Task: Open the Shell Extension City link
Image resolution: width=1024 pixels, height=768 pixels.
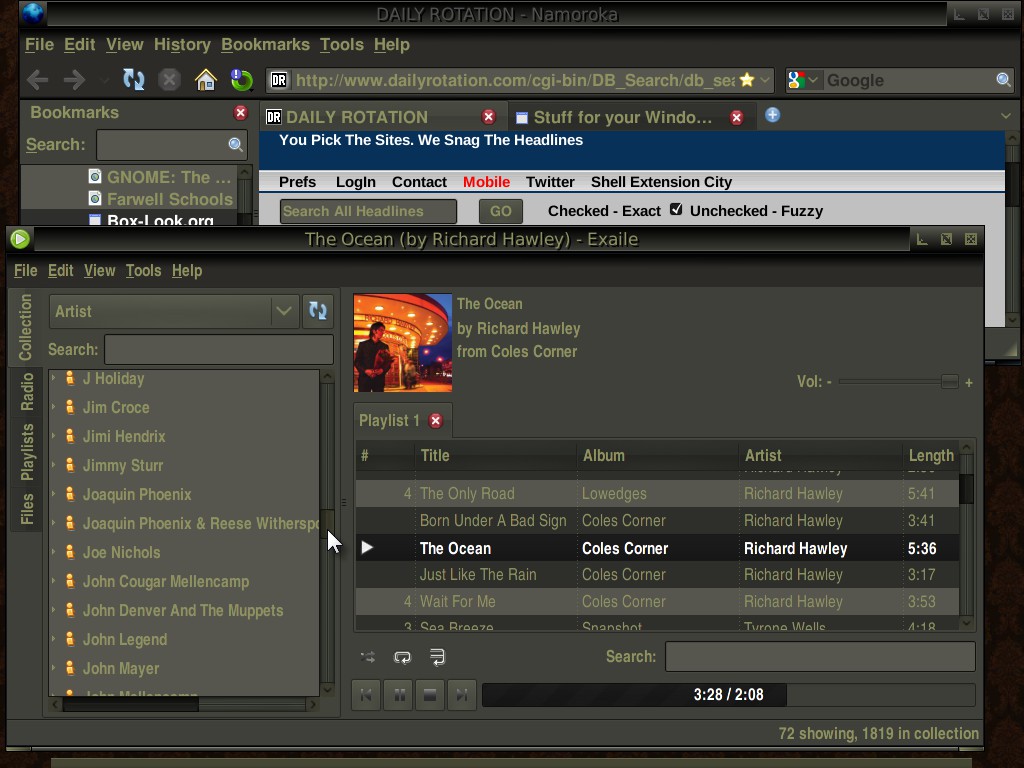Action: (662, 182)
